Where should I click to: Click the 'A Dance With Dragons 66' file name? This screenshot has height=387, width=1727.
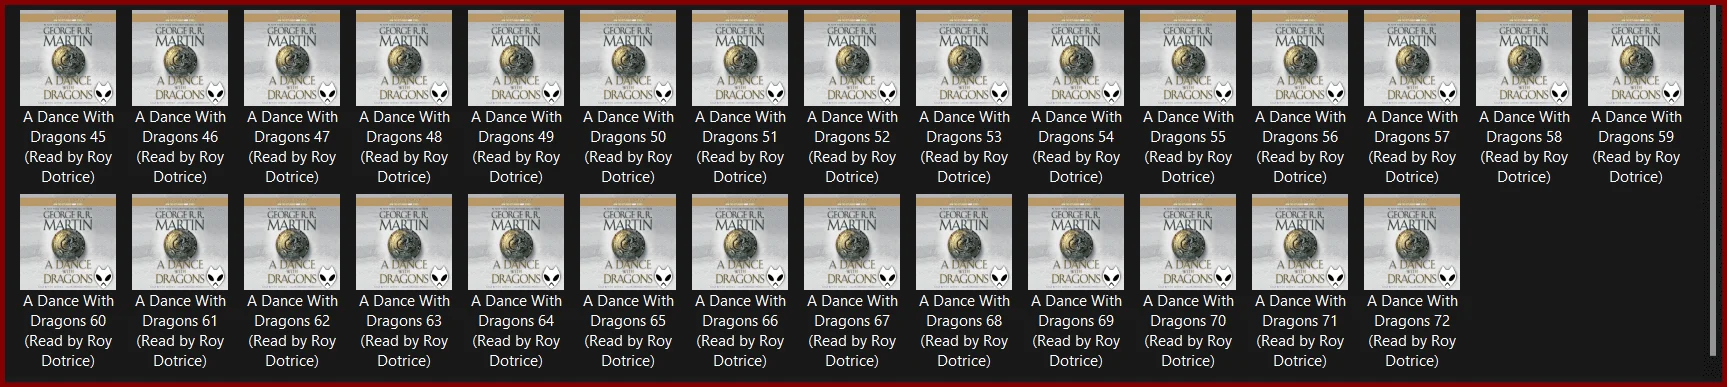740,331
